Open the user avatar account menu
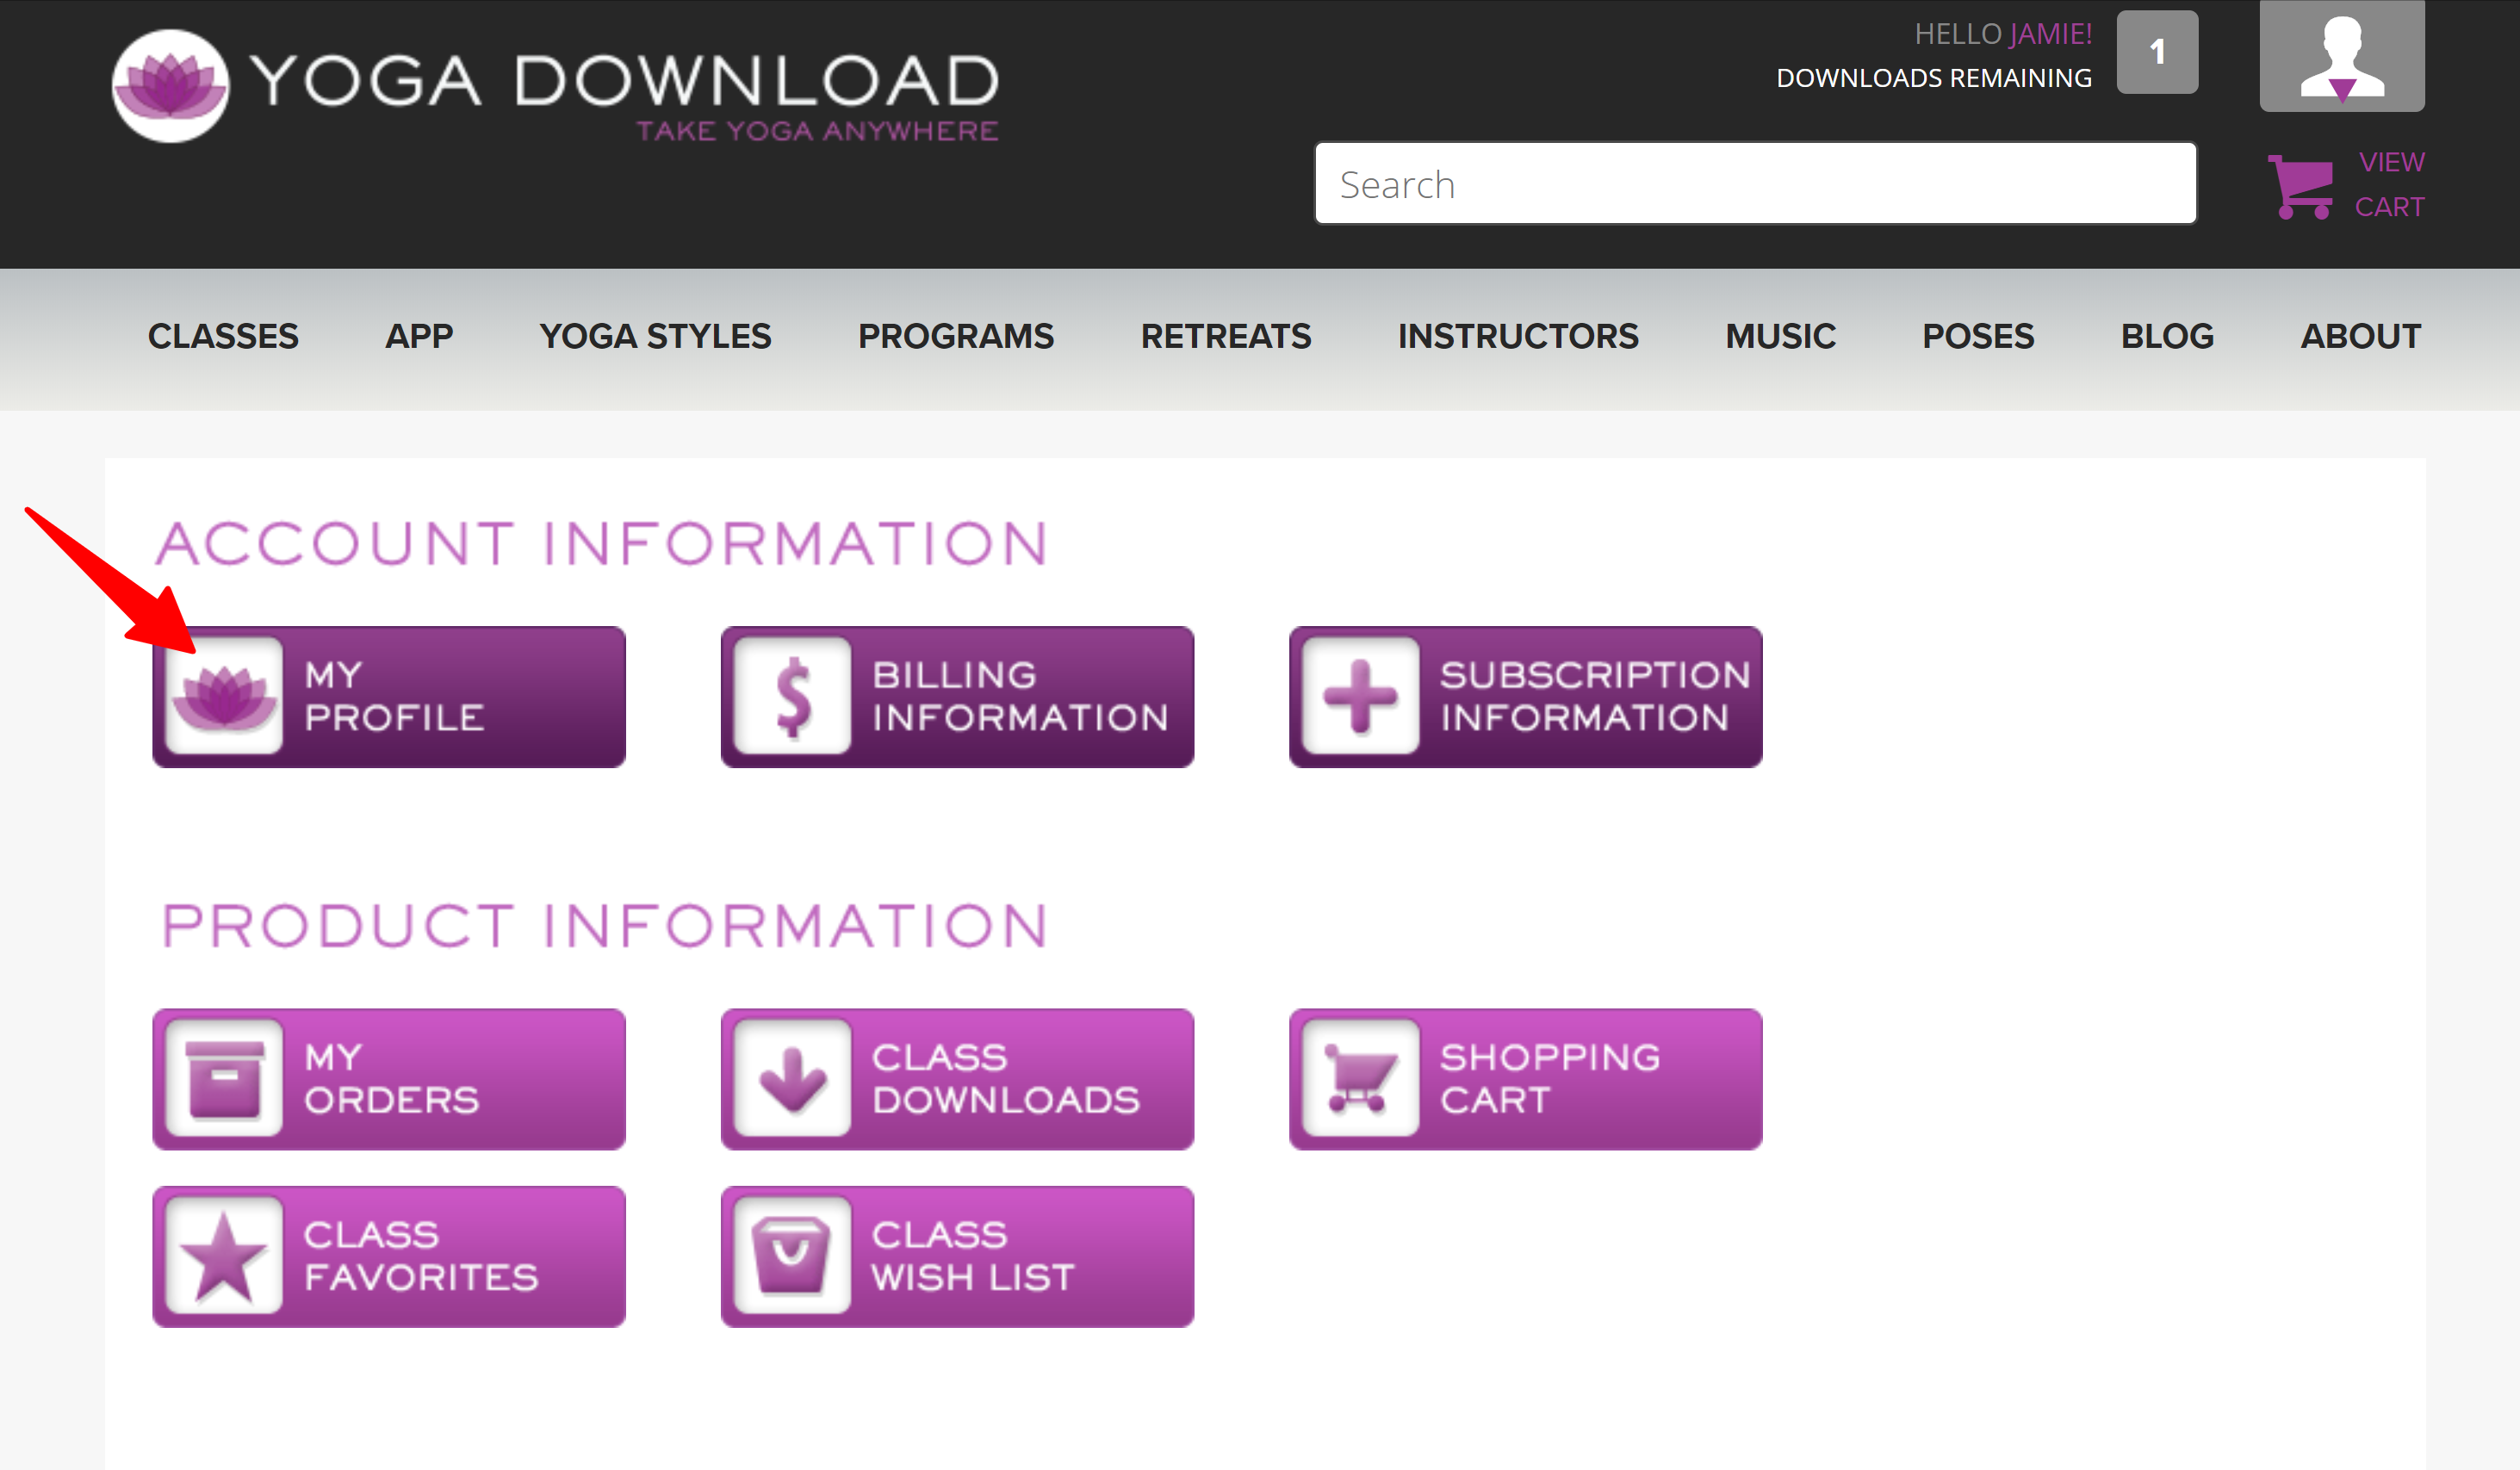Screen dimensions: 2520x1470 (2342, 55)
